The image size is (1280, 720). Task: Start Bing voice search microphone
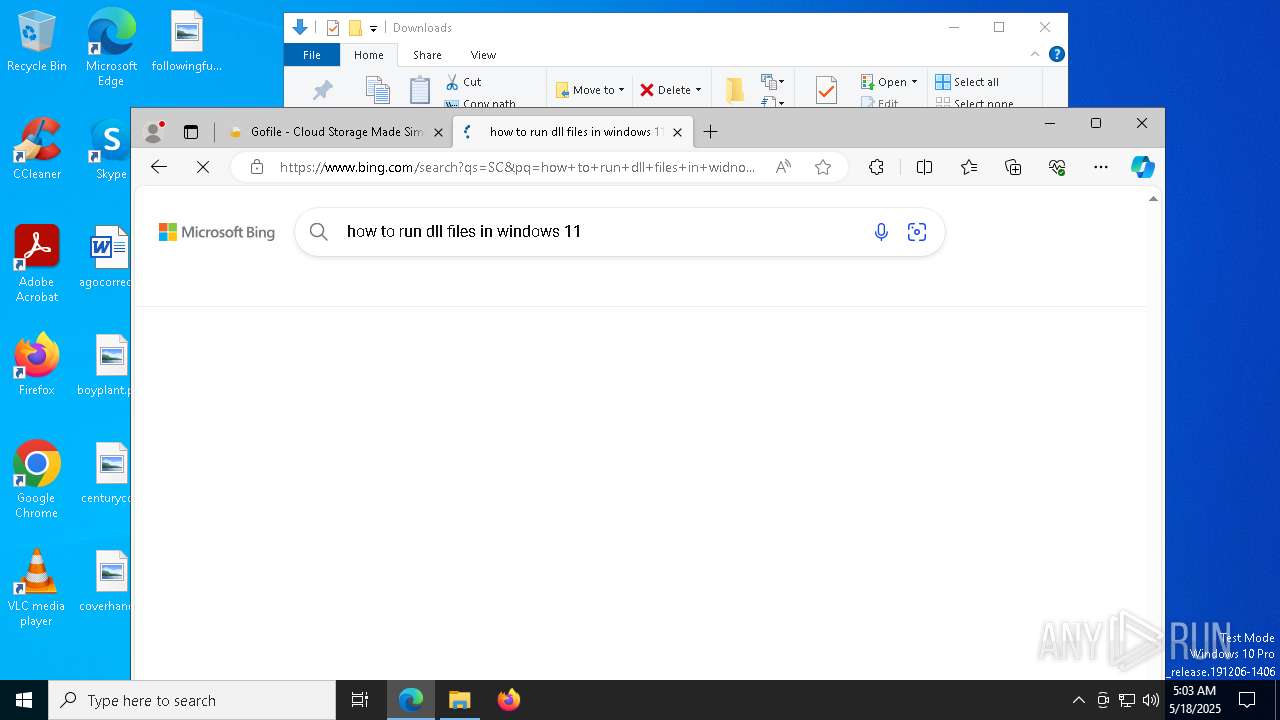coord(881,232)
